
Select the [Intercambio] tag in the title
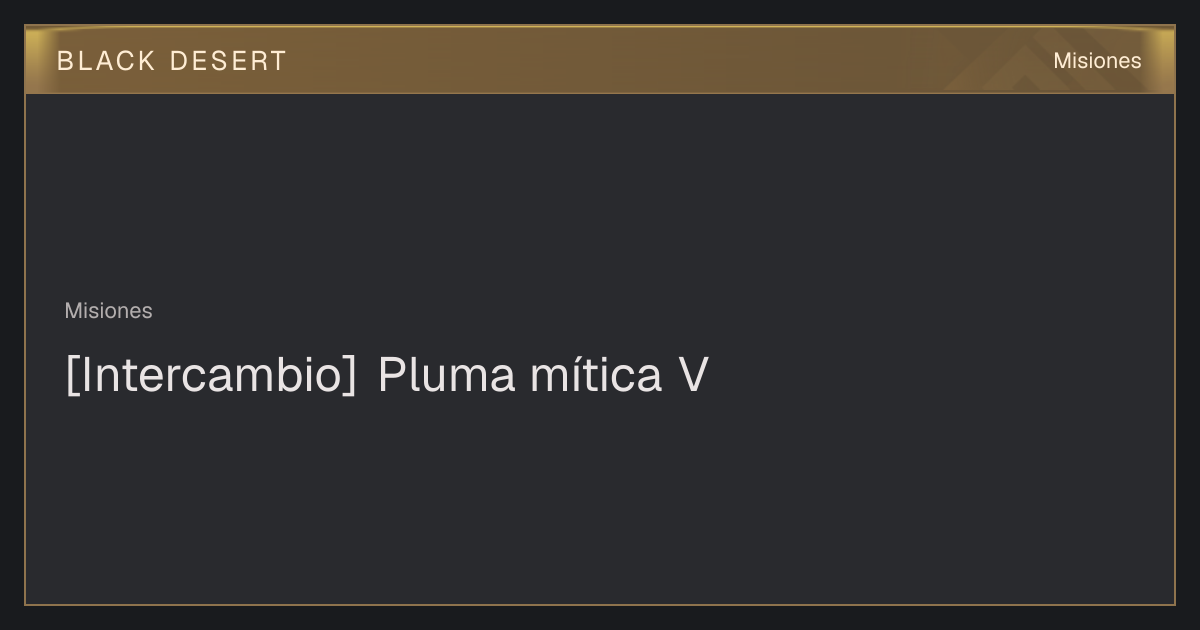click(211, 376)
